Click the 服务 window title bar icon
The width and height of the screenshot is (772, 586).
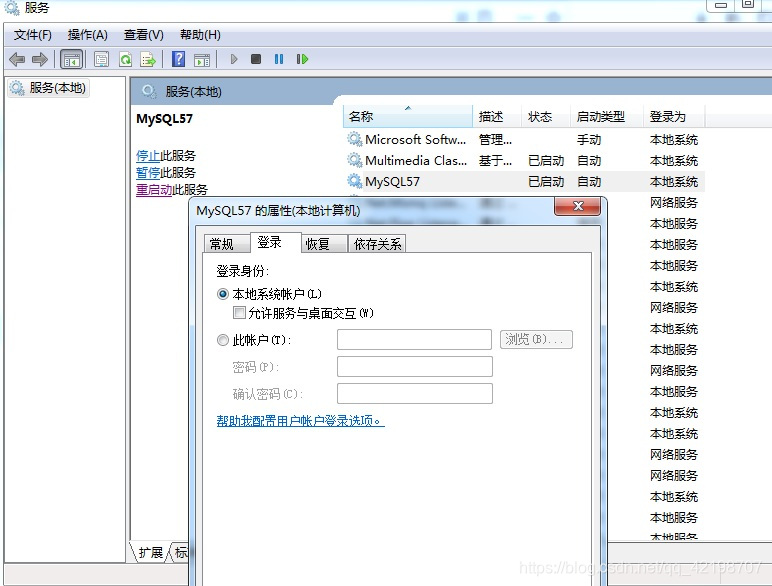click(x=12, y=7)
